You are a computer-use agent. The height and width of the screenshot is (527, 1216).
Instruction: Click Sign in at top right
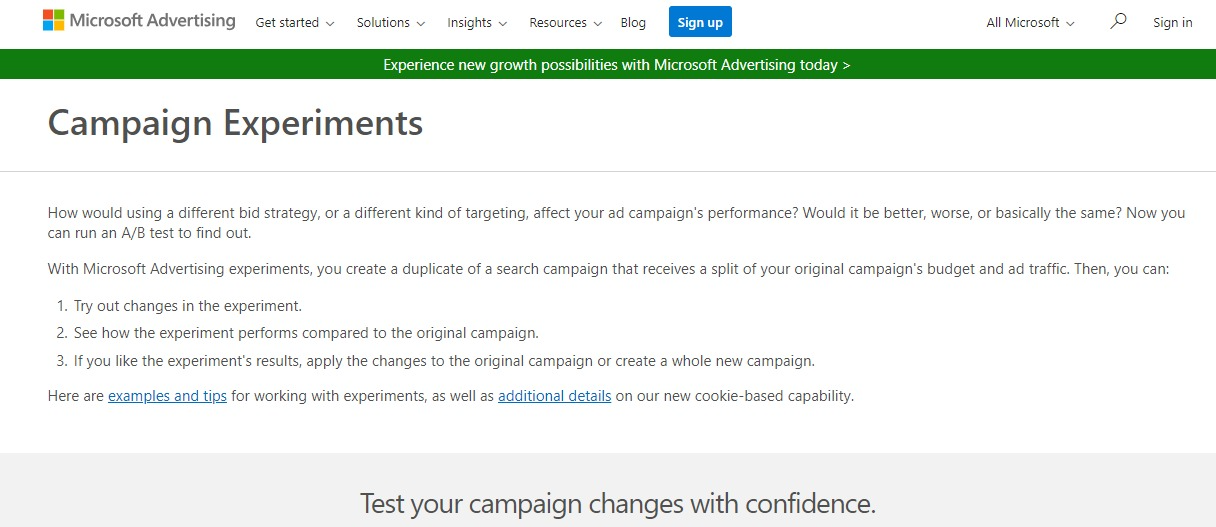1172,22
